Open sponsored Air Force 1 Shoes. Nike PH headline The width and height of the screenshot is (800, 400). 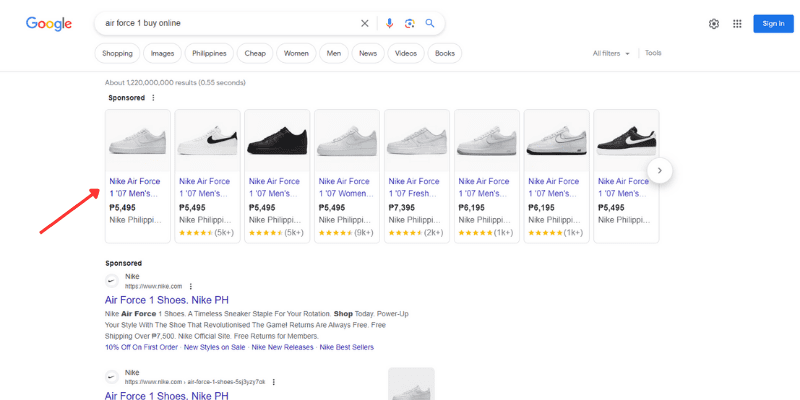click(x=167, y=299)
